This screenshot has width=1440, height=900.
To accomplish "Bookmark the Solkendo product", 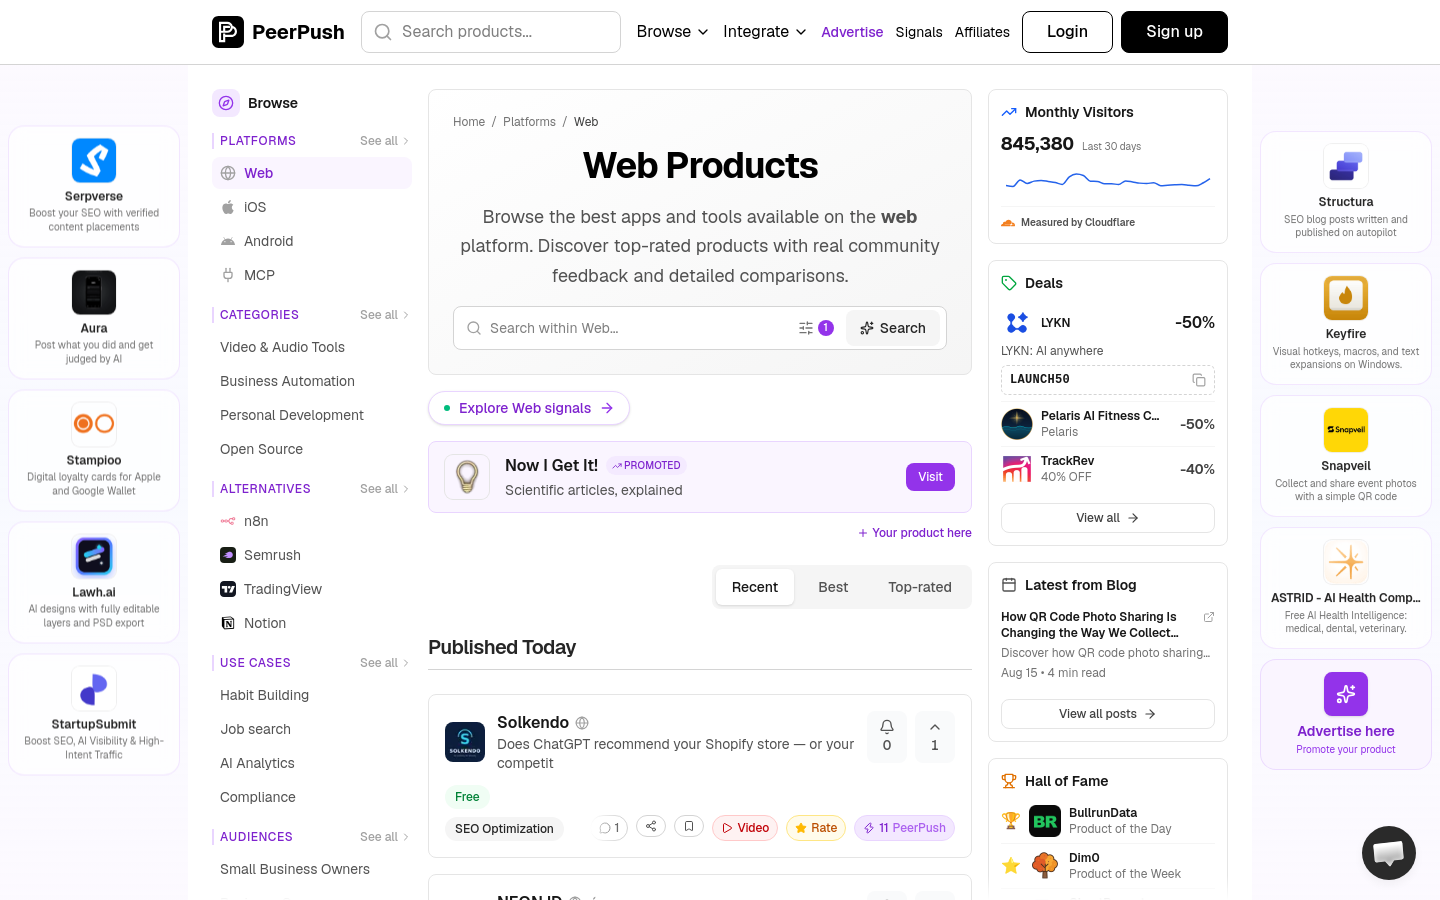I will (689, 826).
